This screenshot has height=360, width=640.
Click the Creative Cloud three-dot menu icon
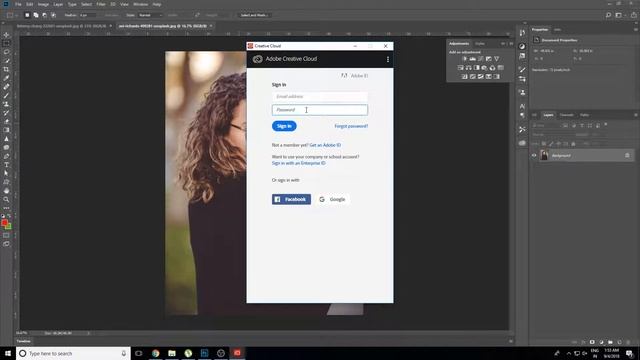pos(388,59)
